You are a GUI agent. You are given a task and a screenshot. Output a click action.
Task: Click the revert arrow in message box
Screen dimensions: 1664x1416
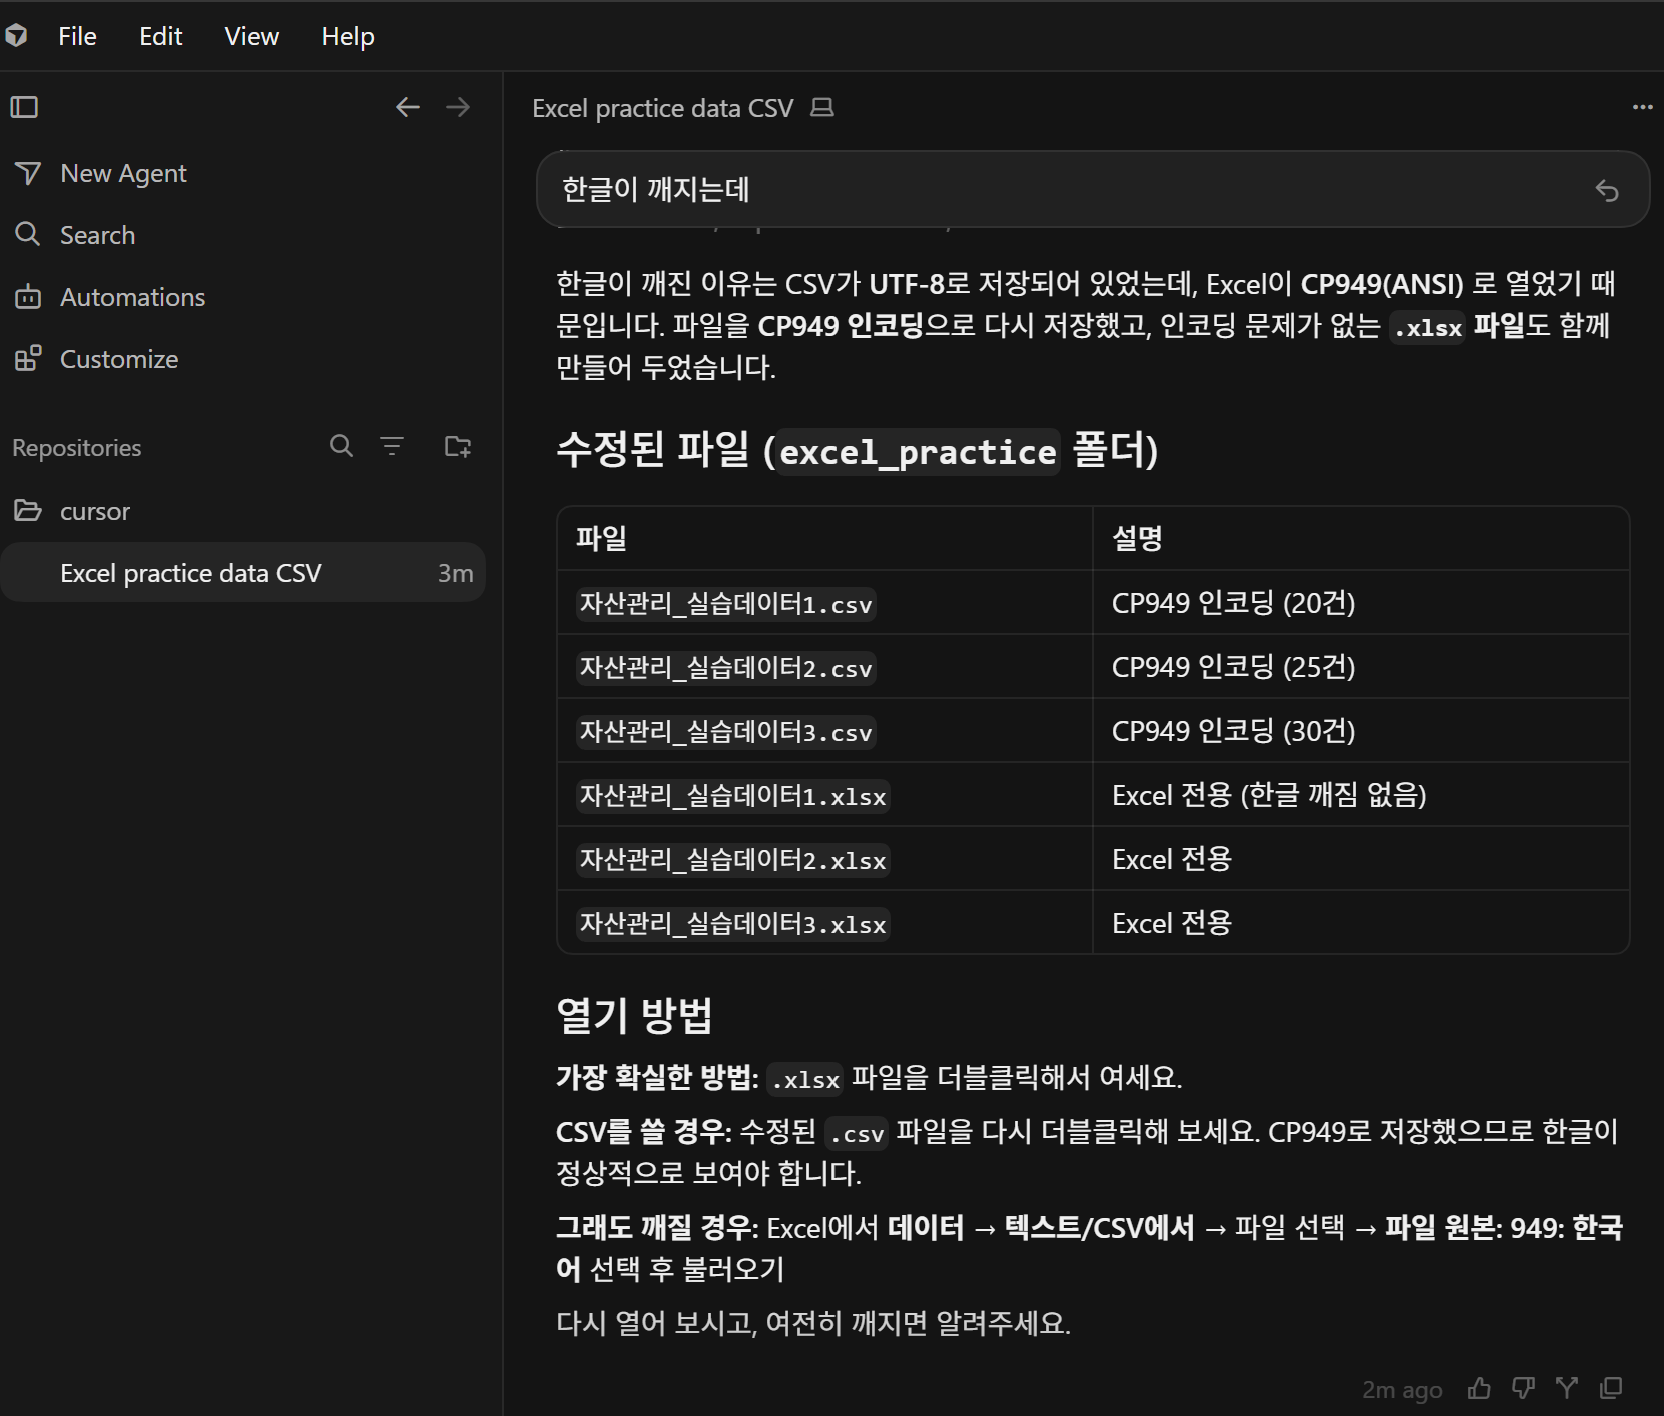(1607, 190)
